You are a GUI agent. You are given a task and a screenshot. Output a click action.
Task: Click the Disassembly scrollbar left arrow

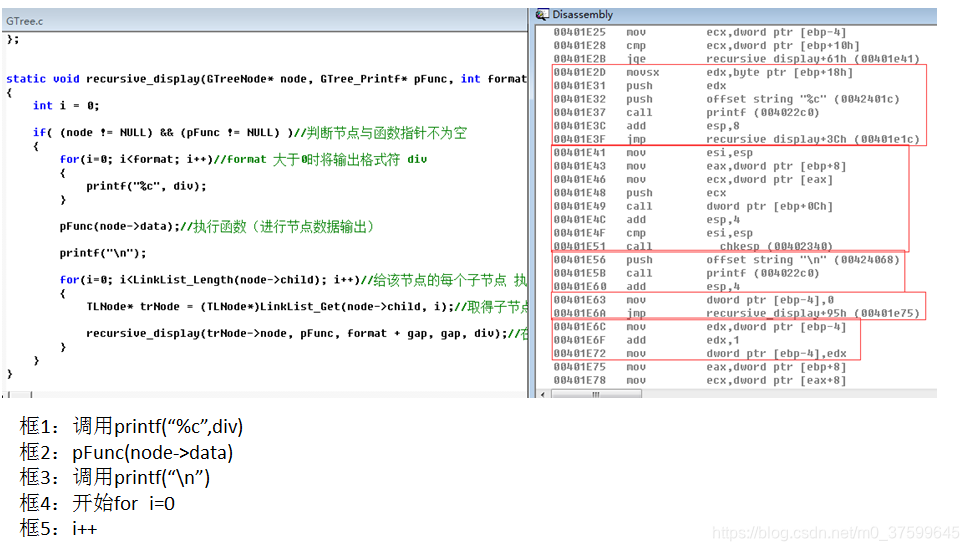543,394
